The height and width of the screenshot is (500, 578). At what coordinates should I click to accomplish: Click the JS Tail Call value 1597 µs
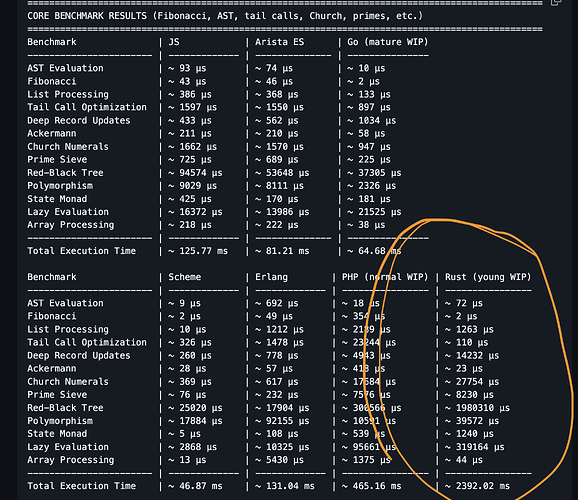pyautogui.click(x=193, y=107)
